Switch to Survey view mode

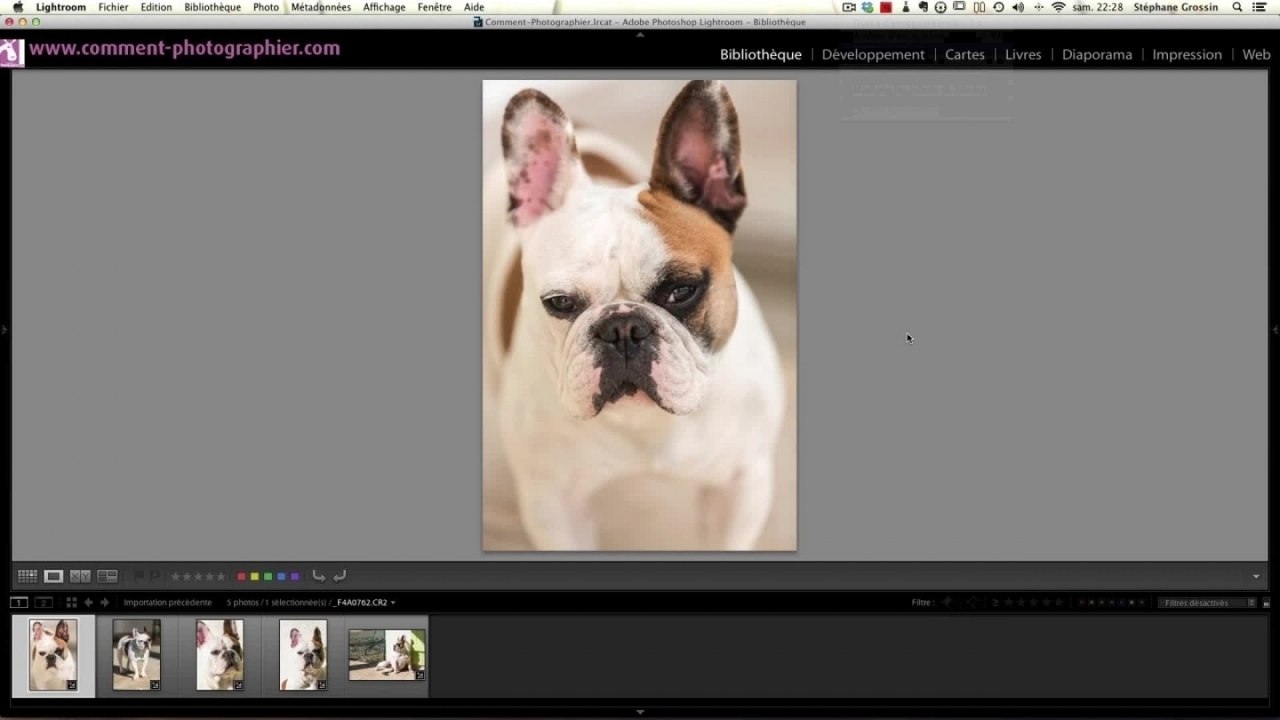[107, 576]
